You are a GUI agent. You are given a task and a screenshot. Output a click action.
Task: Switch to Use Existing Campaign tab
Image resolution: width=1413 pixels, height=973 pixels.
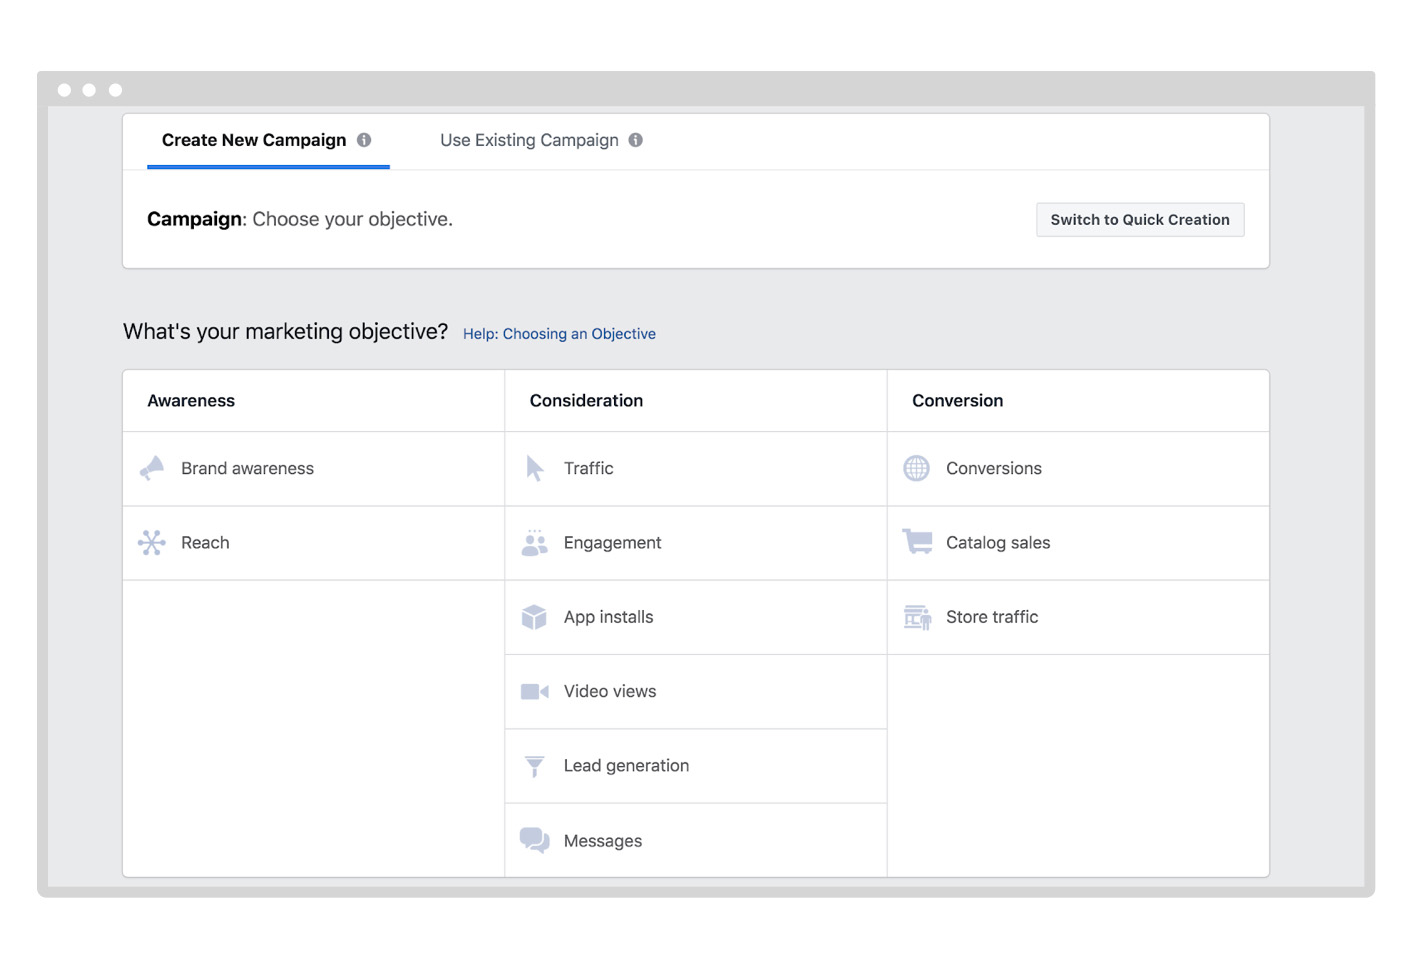[529, 140]
